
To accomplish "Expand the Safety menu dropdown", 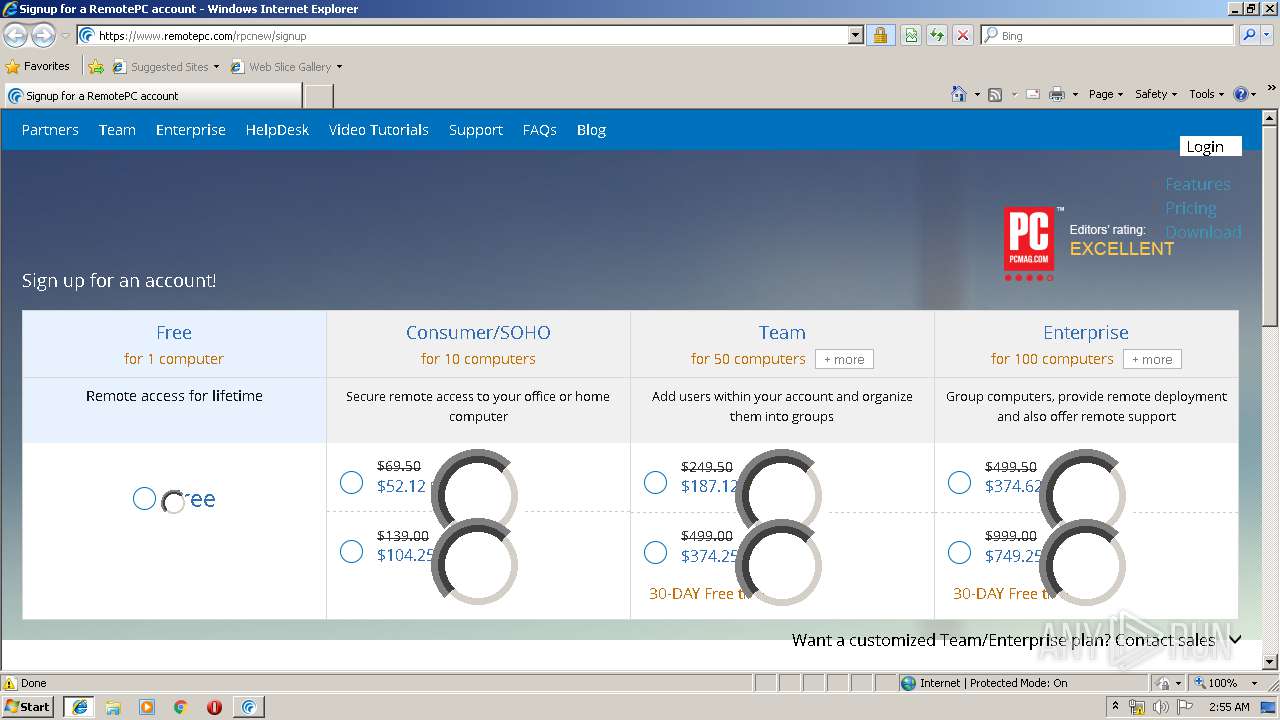I will coord(1156,94).
